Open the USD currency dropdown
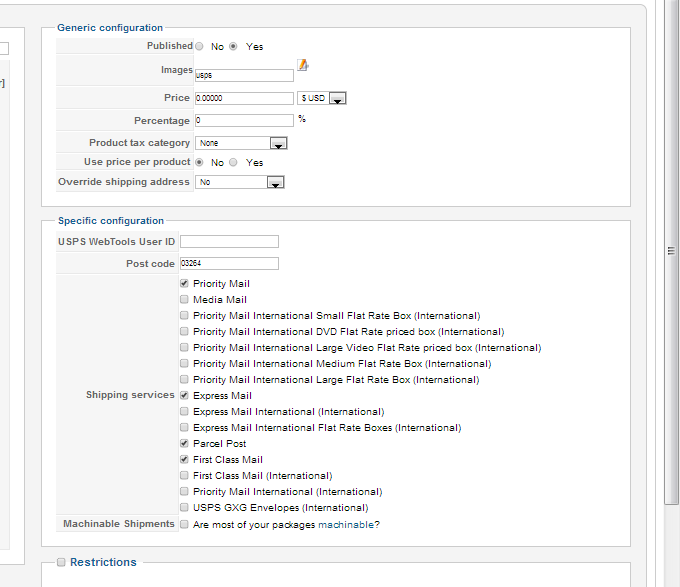Image resolution: width=680 pixels, height=587 pixels. (337, 99)
